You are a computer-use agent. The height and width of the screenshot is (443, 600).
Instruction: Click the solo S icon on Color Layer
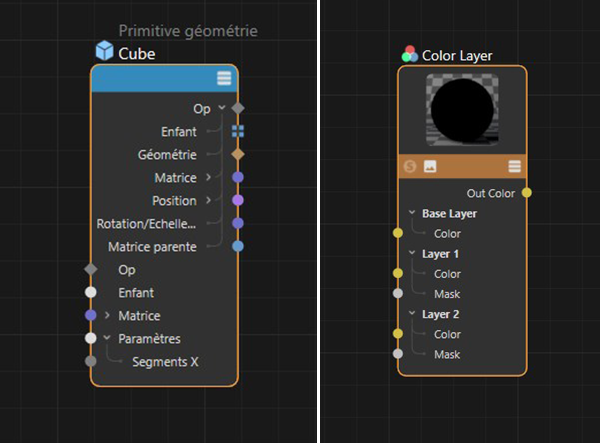[410, 167]
